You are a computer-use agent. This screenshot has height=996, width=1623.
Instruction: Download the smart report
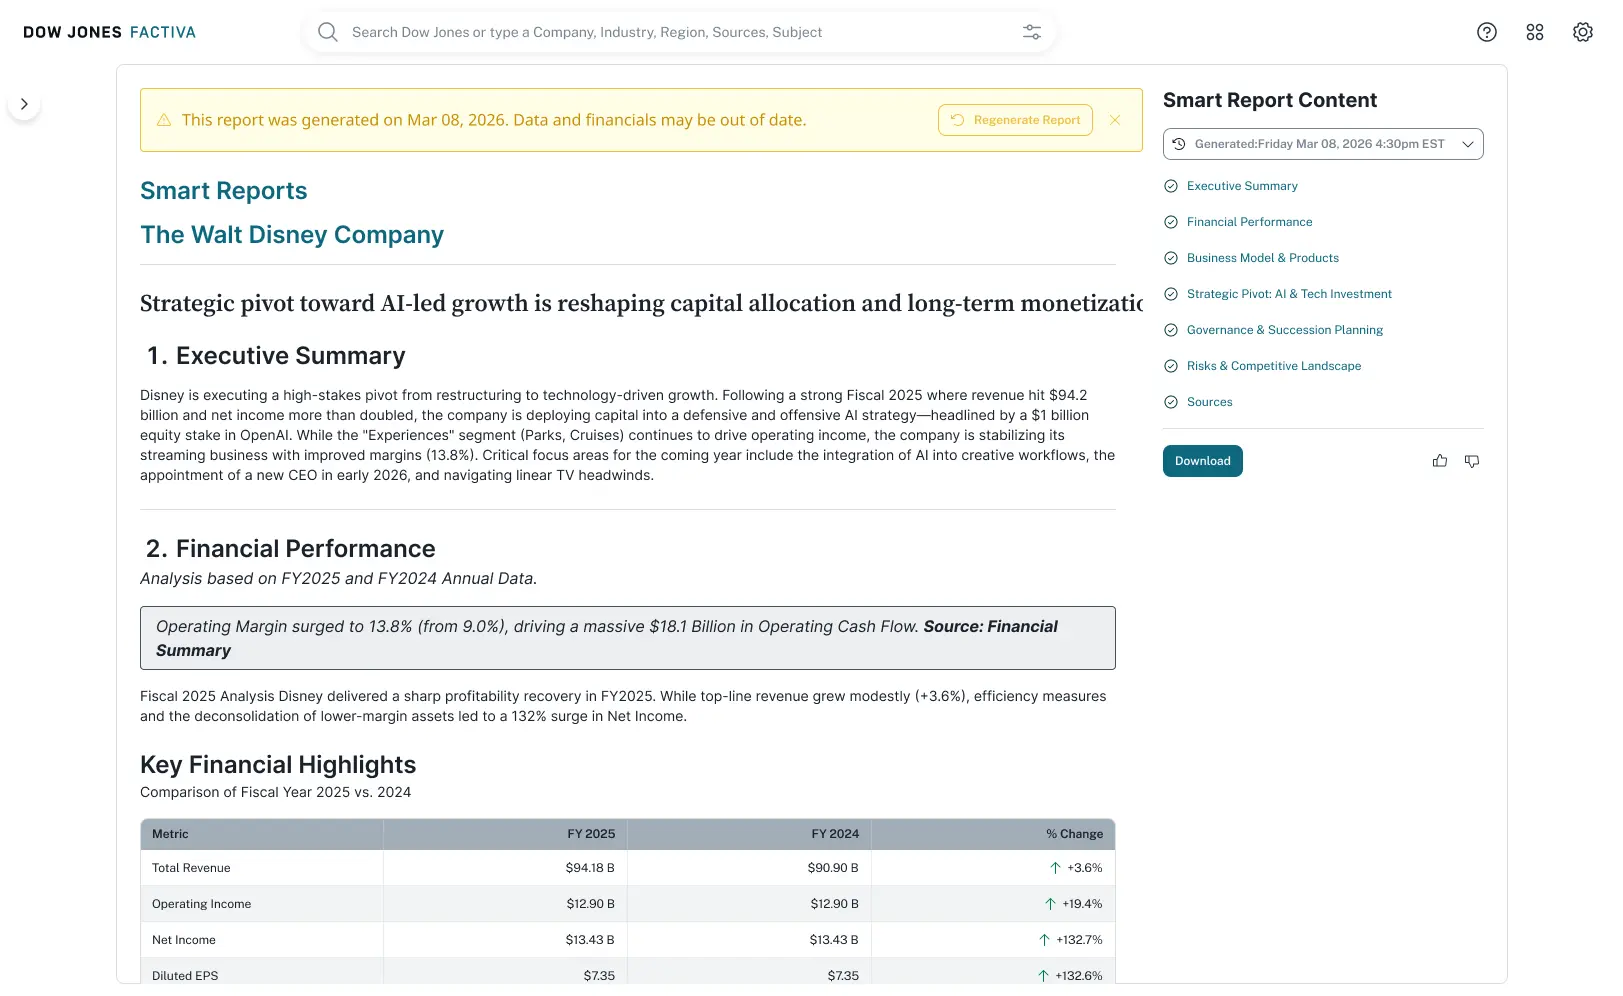[x=1202, y=461]
